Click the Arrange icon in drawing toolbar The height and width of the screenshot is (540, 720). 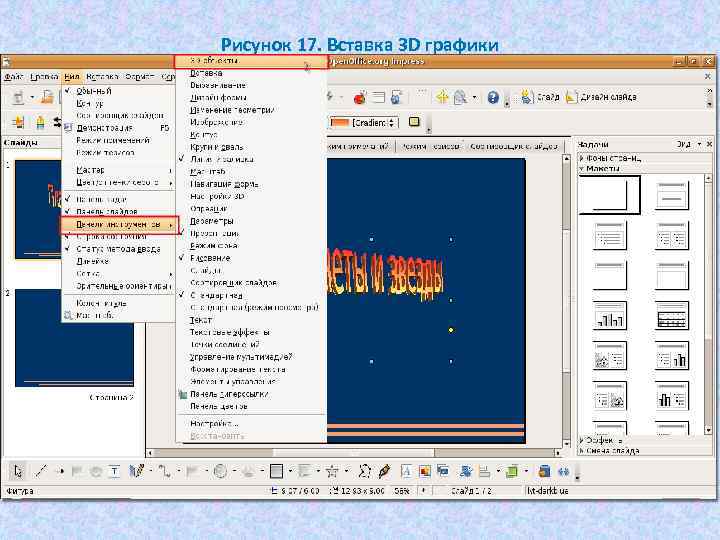(x=512, y=471)
